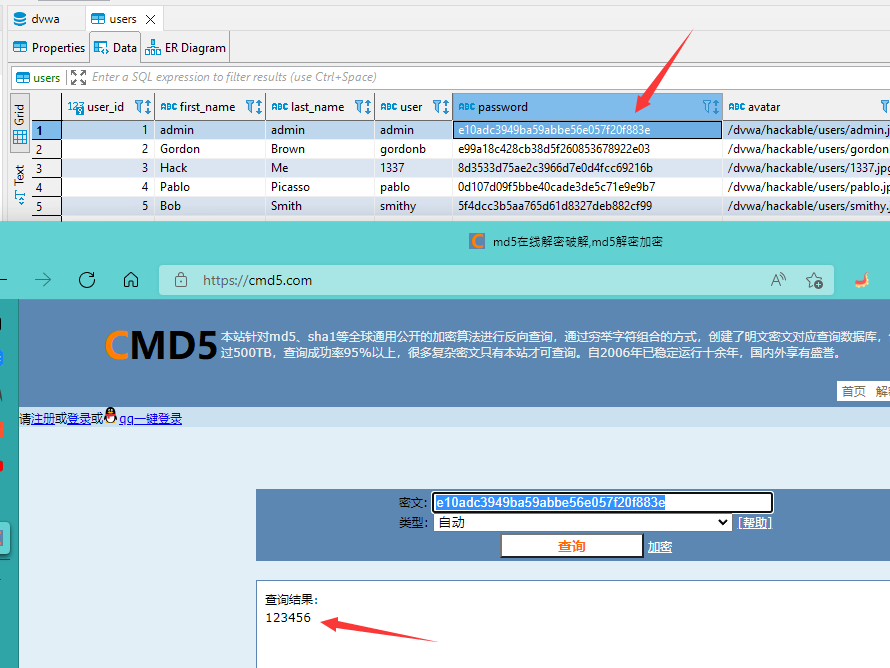
Task: Click the 登录 login link
Action: point(79,419)
